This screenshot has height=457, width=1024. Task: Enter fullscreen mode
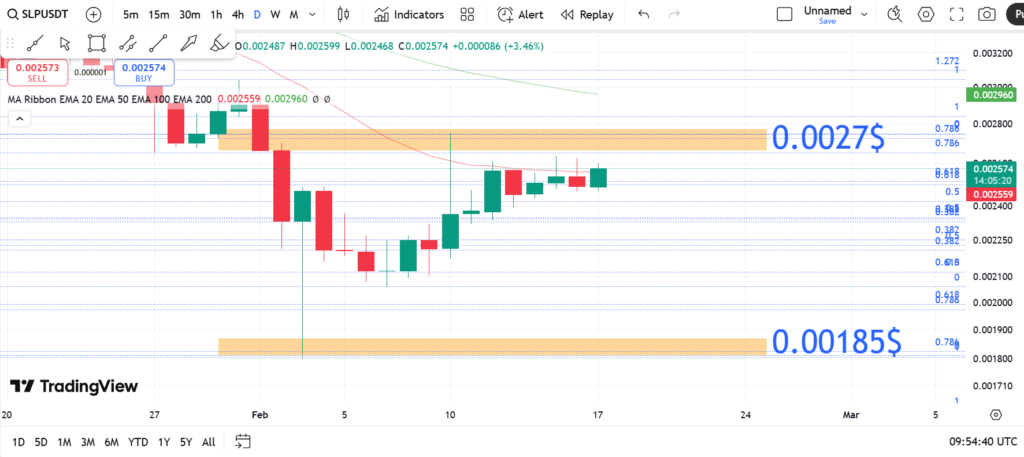[956, 15]
